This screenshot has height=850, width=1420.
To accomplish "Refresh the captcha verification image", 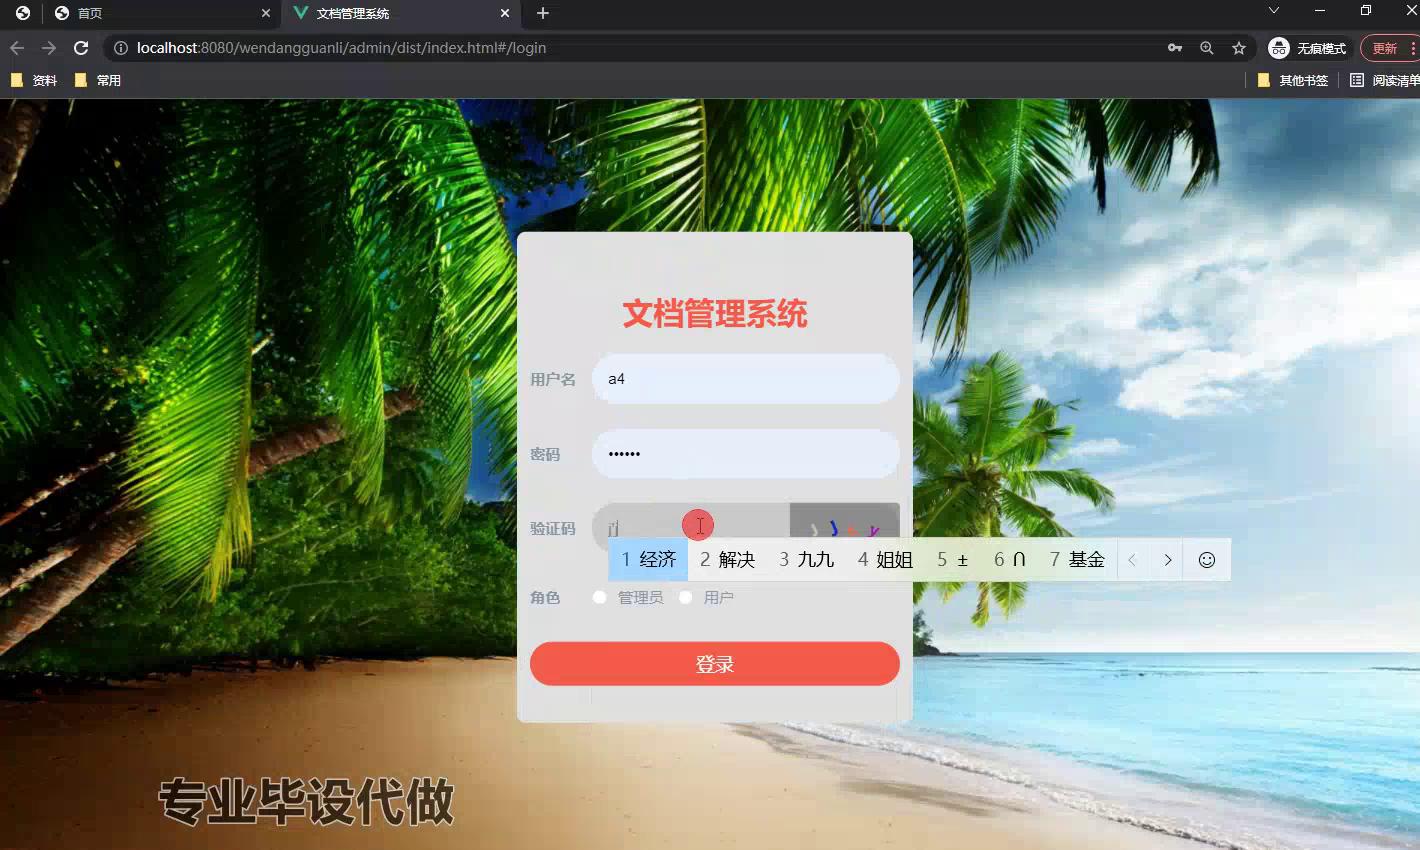I will [844, 522].
